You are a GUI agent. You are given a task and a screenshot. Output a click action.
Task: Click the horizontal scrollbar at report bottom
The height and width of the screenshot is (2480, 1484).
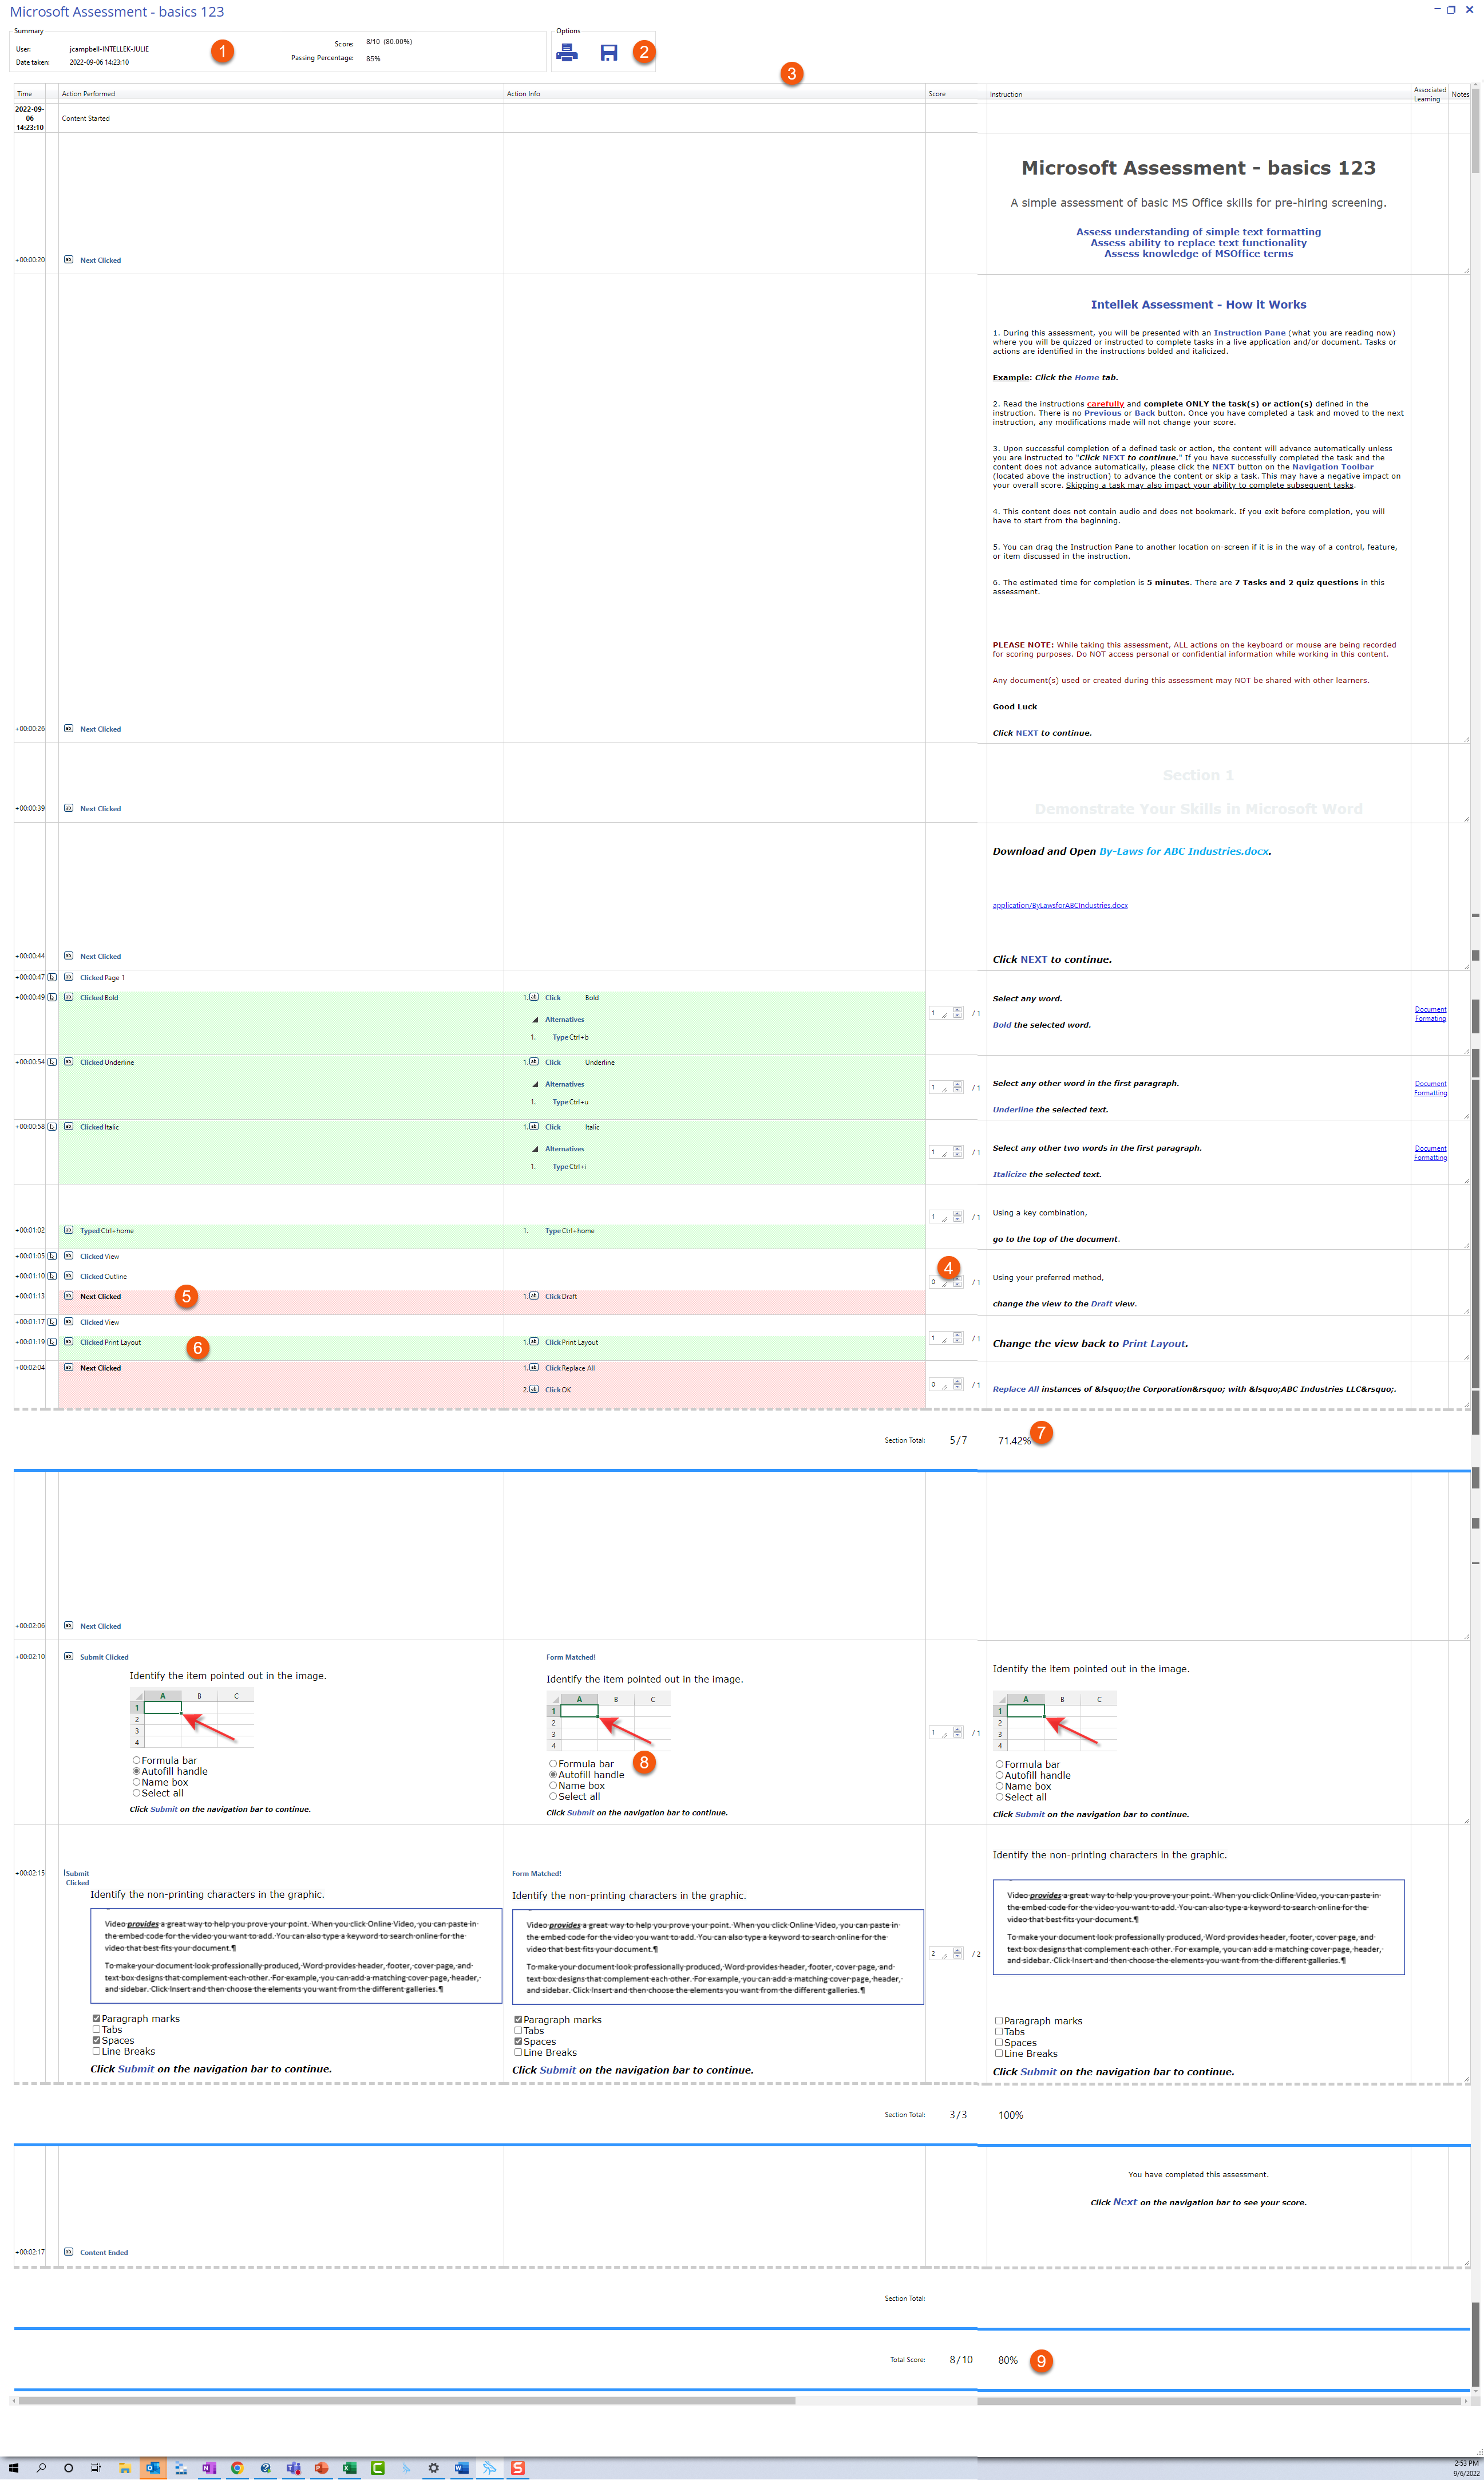tap(407, 2400)
